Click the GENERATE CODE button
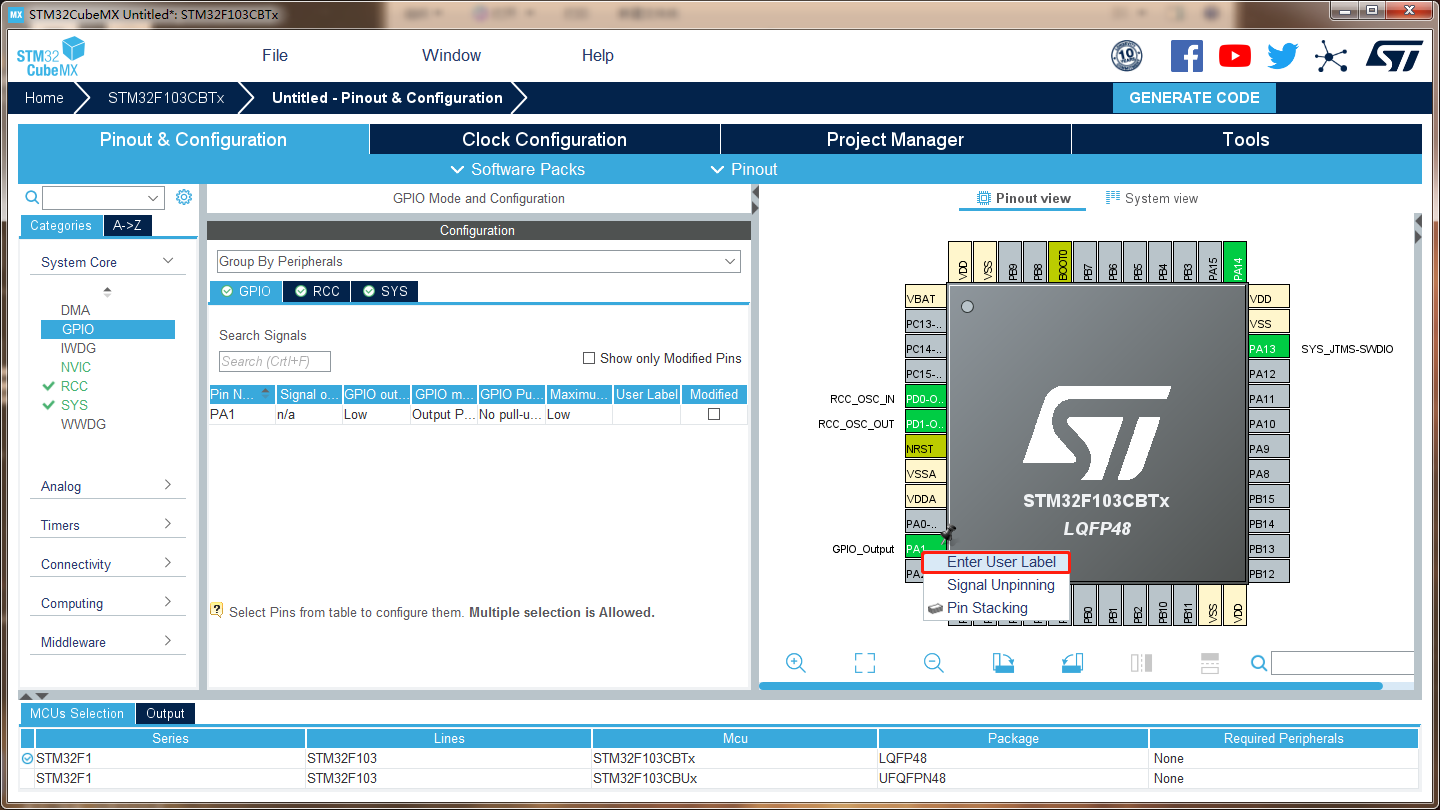The width and height of the screenshot is (1440, 810). (1194, 98)
